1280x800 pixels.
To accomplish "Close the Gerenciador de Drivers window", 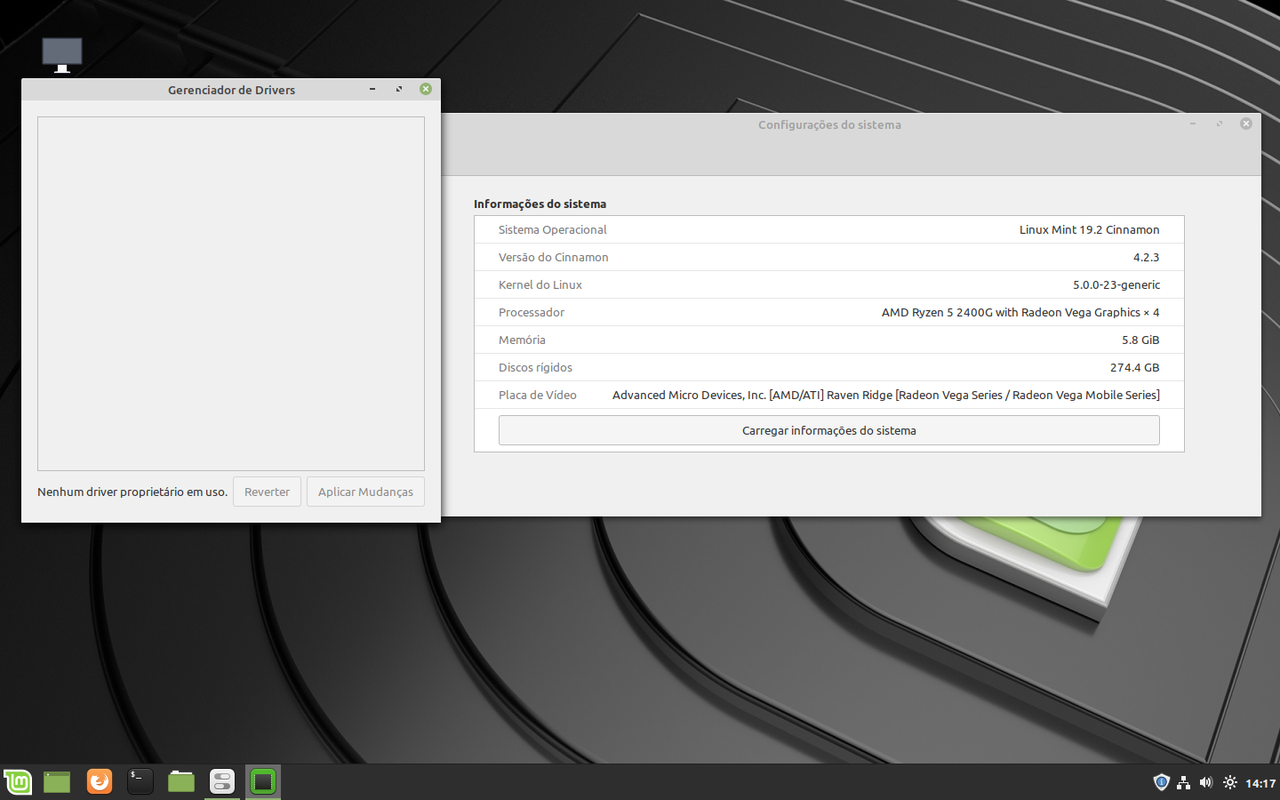I will (426, 89).
